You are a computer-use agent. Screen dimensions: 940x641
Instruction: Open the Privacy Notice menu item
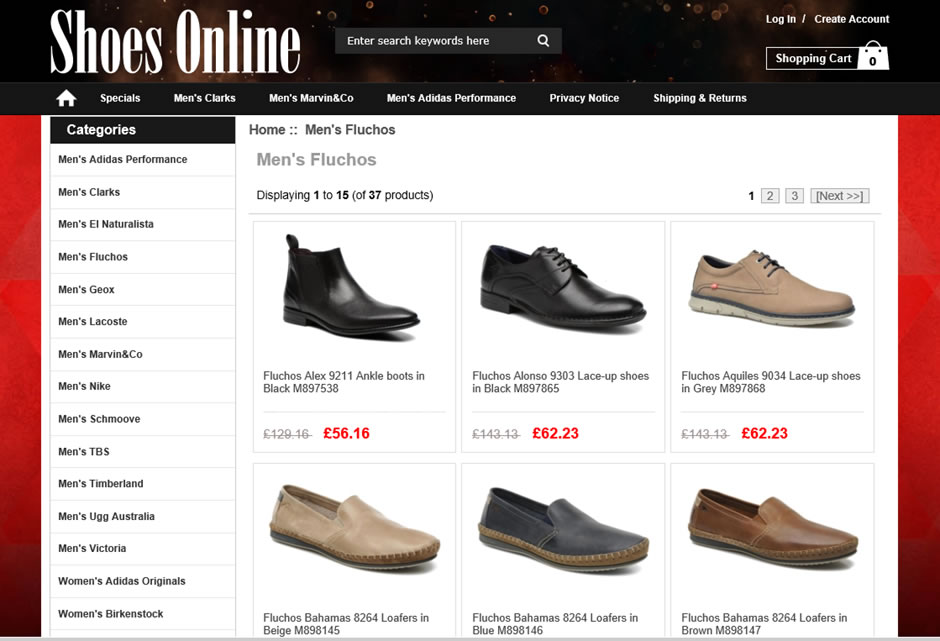click(x=584, y=98)
